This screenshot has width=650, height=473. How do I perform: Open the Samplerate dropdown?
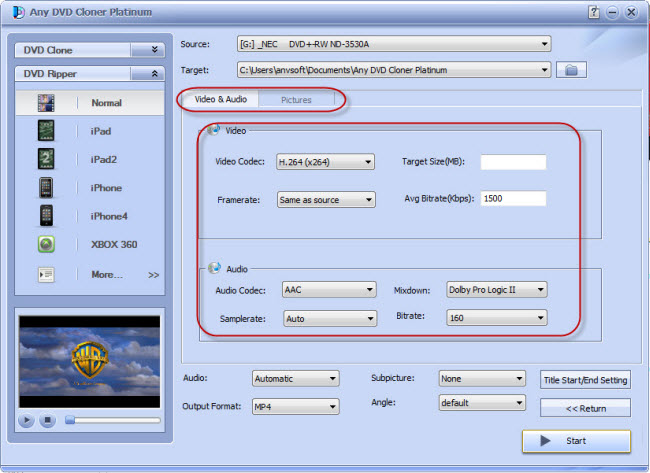pyautogui.click(x=330, y=318)
